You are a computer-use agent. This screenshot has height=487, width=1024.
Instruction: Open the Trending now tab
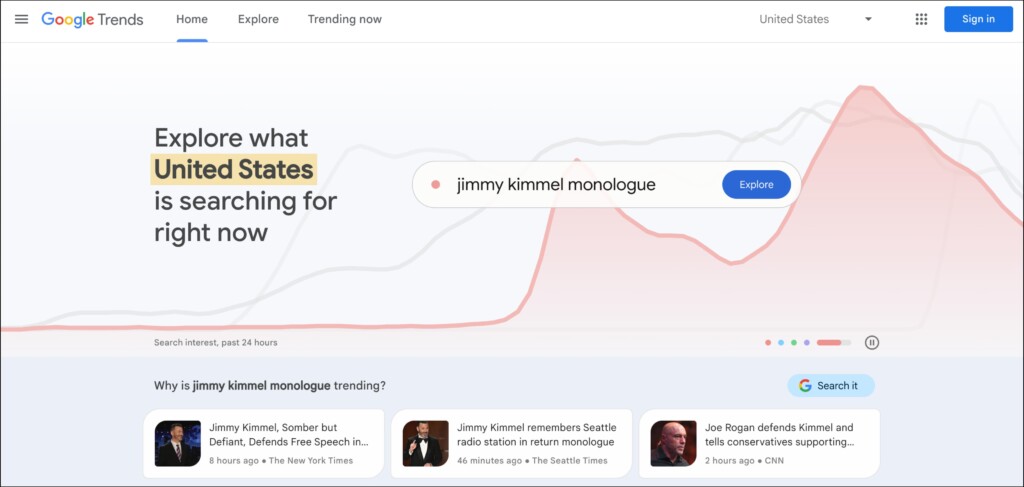(344, 19)
